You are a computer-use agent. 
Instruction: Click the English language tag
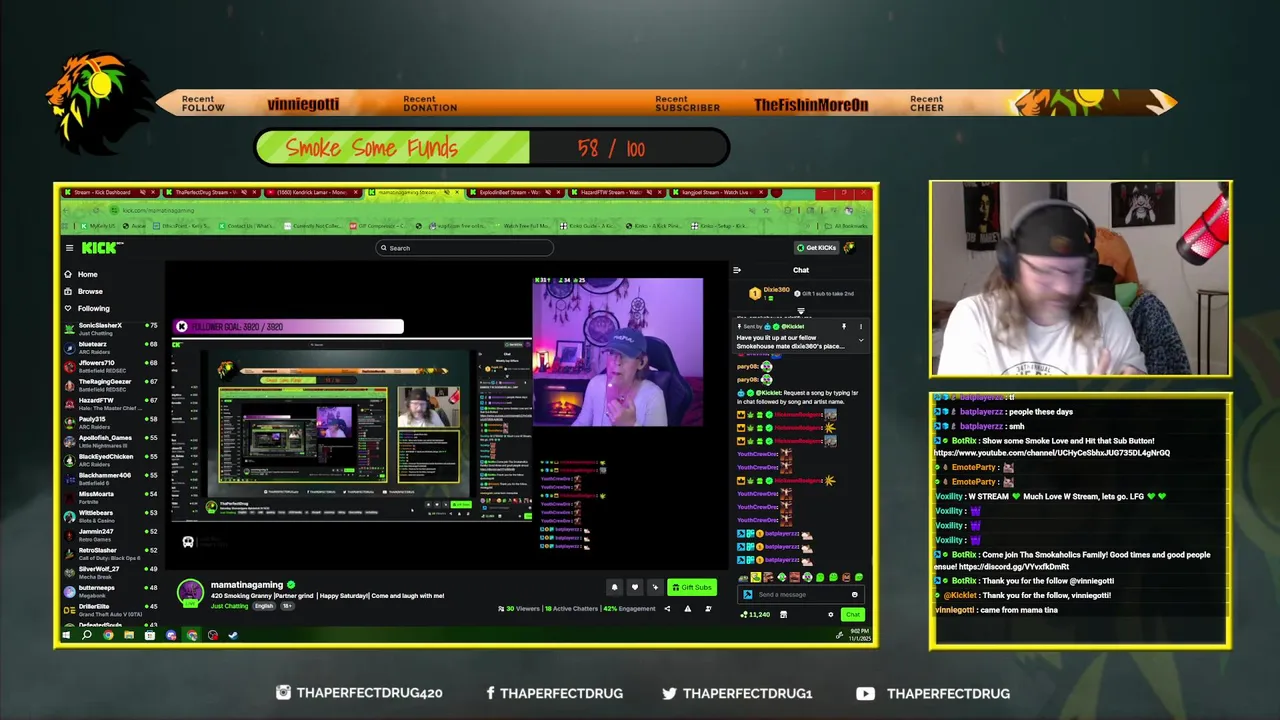point(264,606)
